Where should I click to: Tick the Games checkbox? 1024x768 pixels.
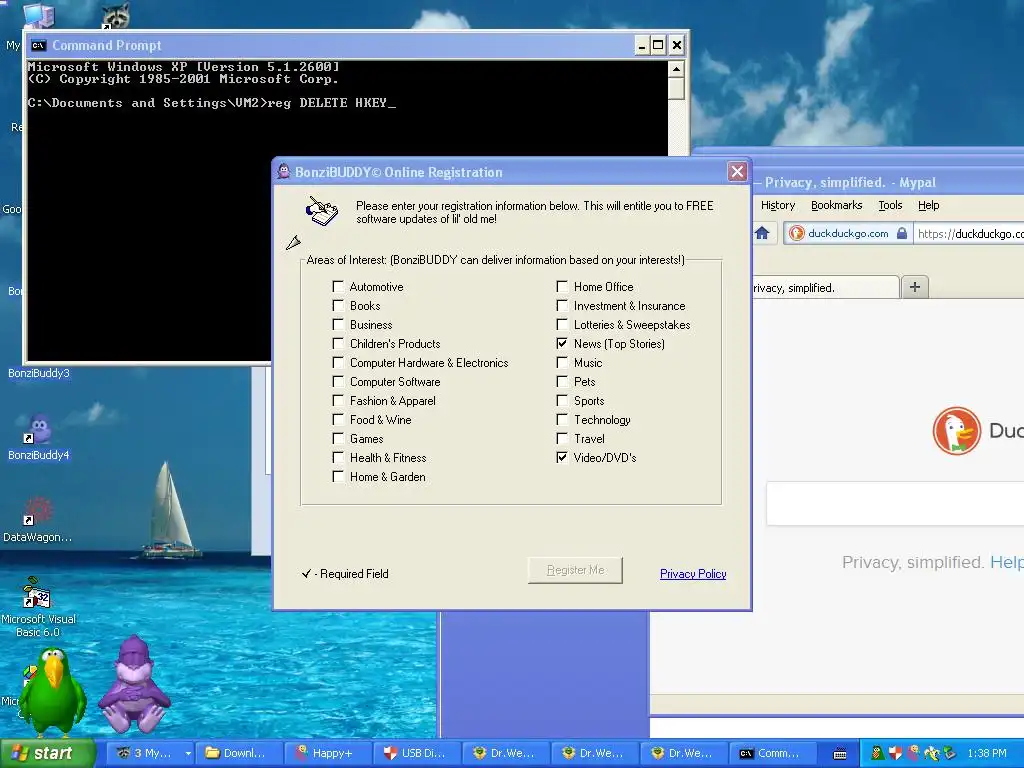pos(338,438)
